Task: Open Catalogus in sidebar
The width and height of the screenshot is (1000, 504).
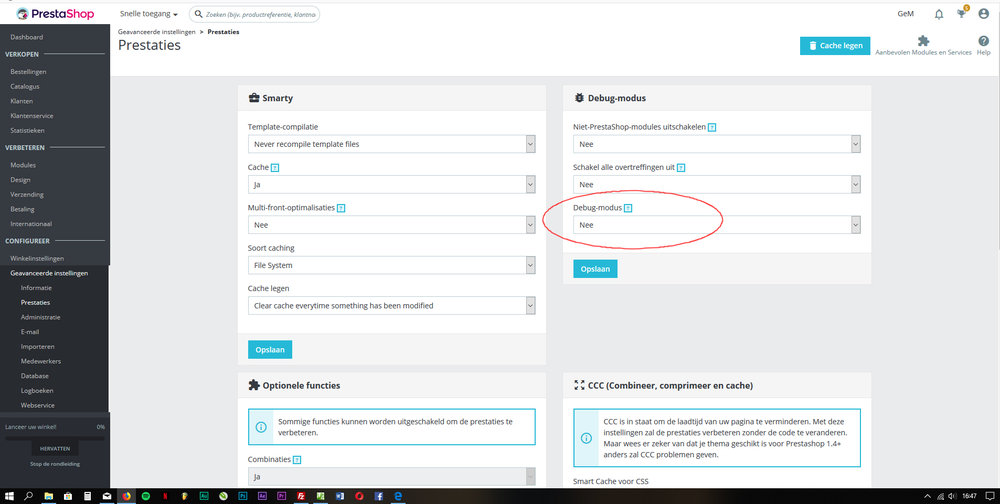Action: tap(25, 86)
